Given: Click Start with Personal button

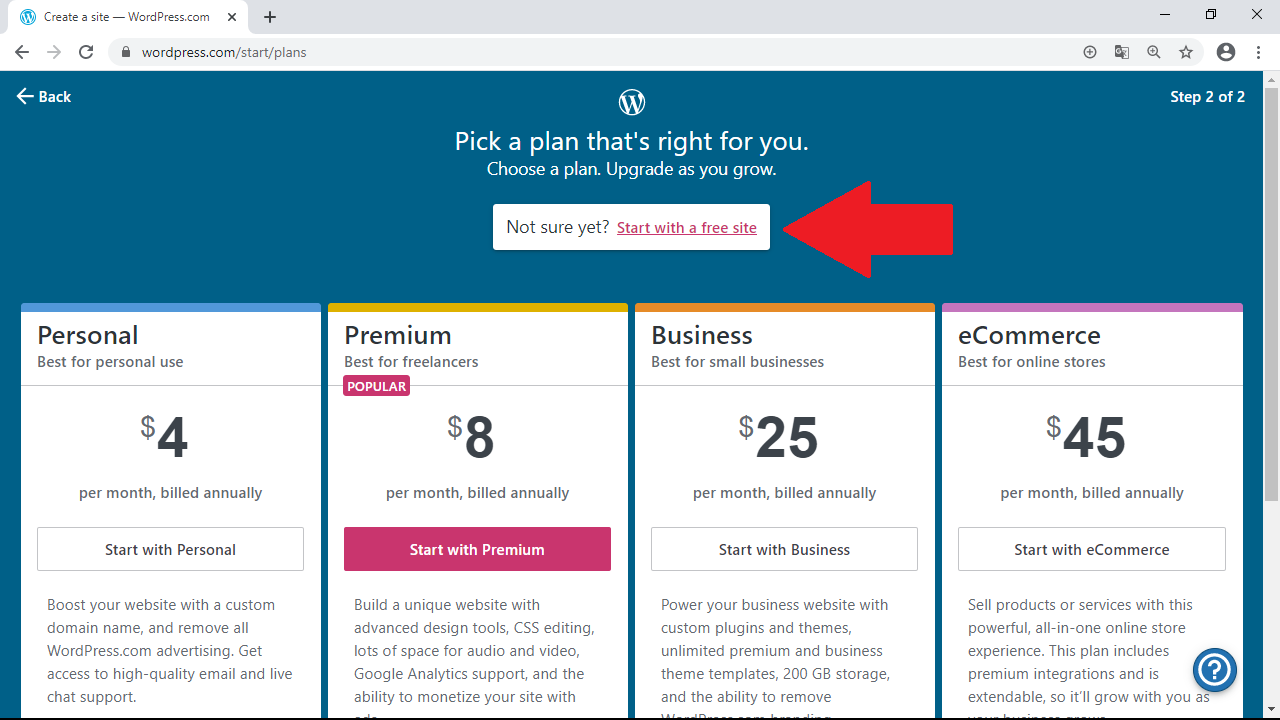Looking at the screenshot, I should 170,549.
